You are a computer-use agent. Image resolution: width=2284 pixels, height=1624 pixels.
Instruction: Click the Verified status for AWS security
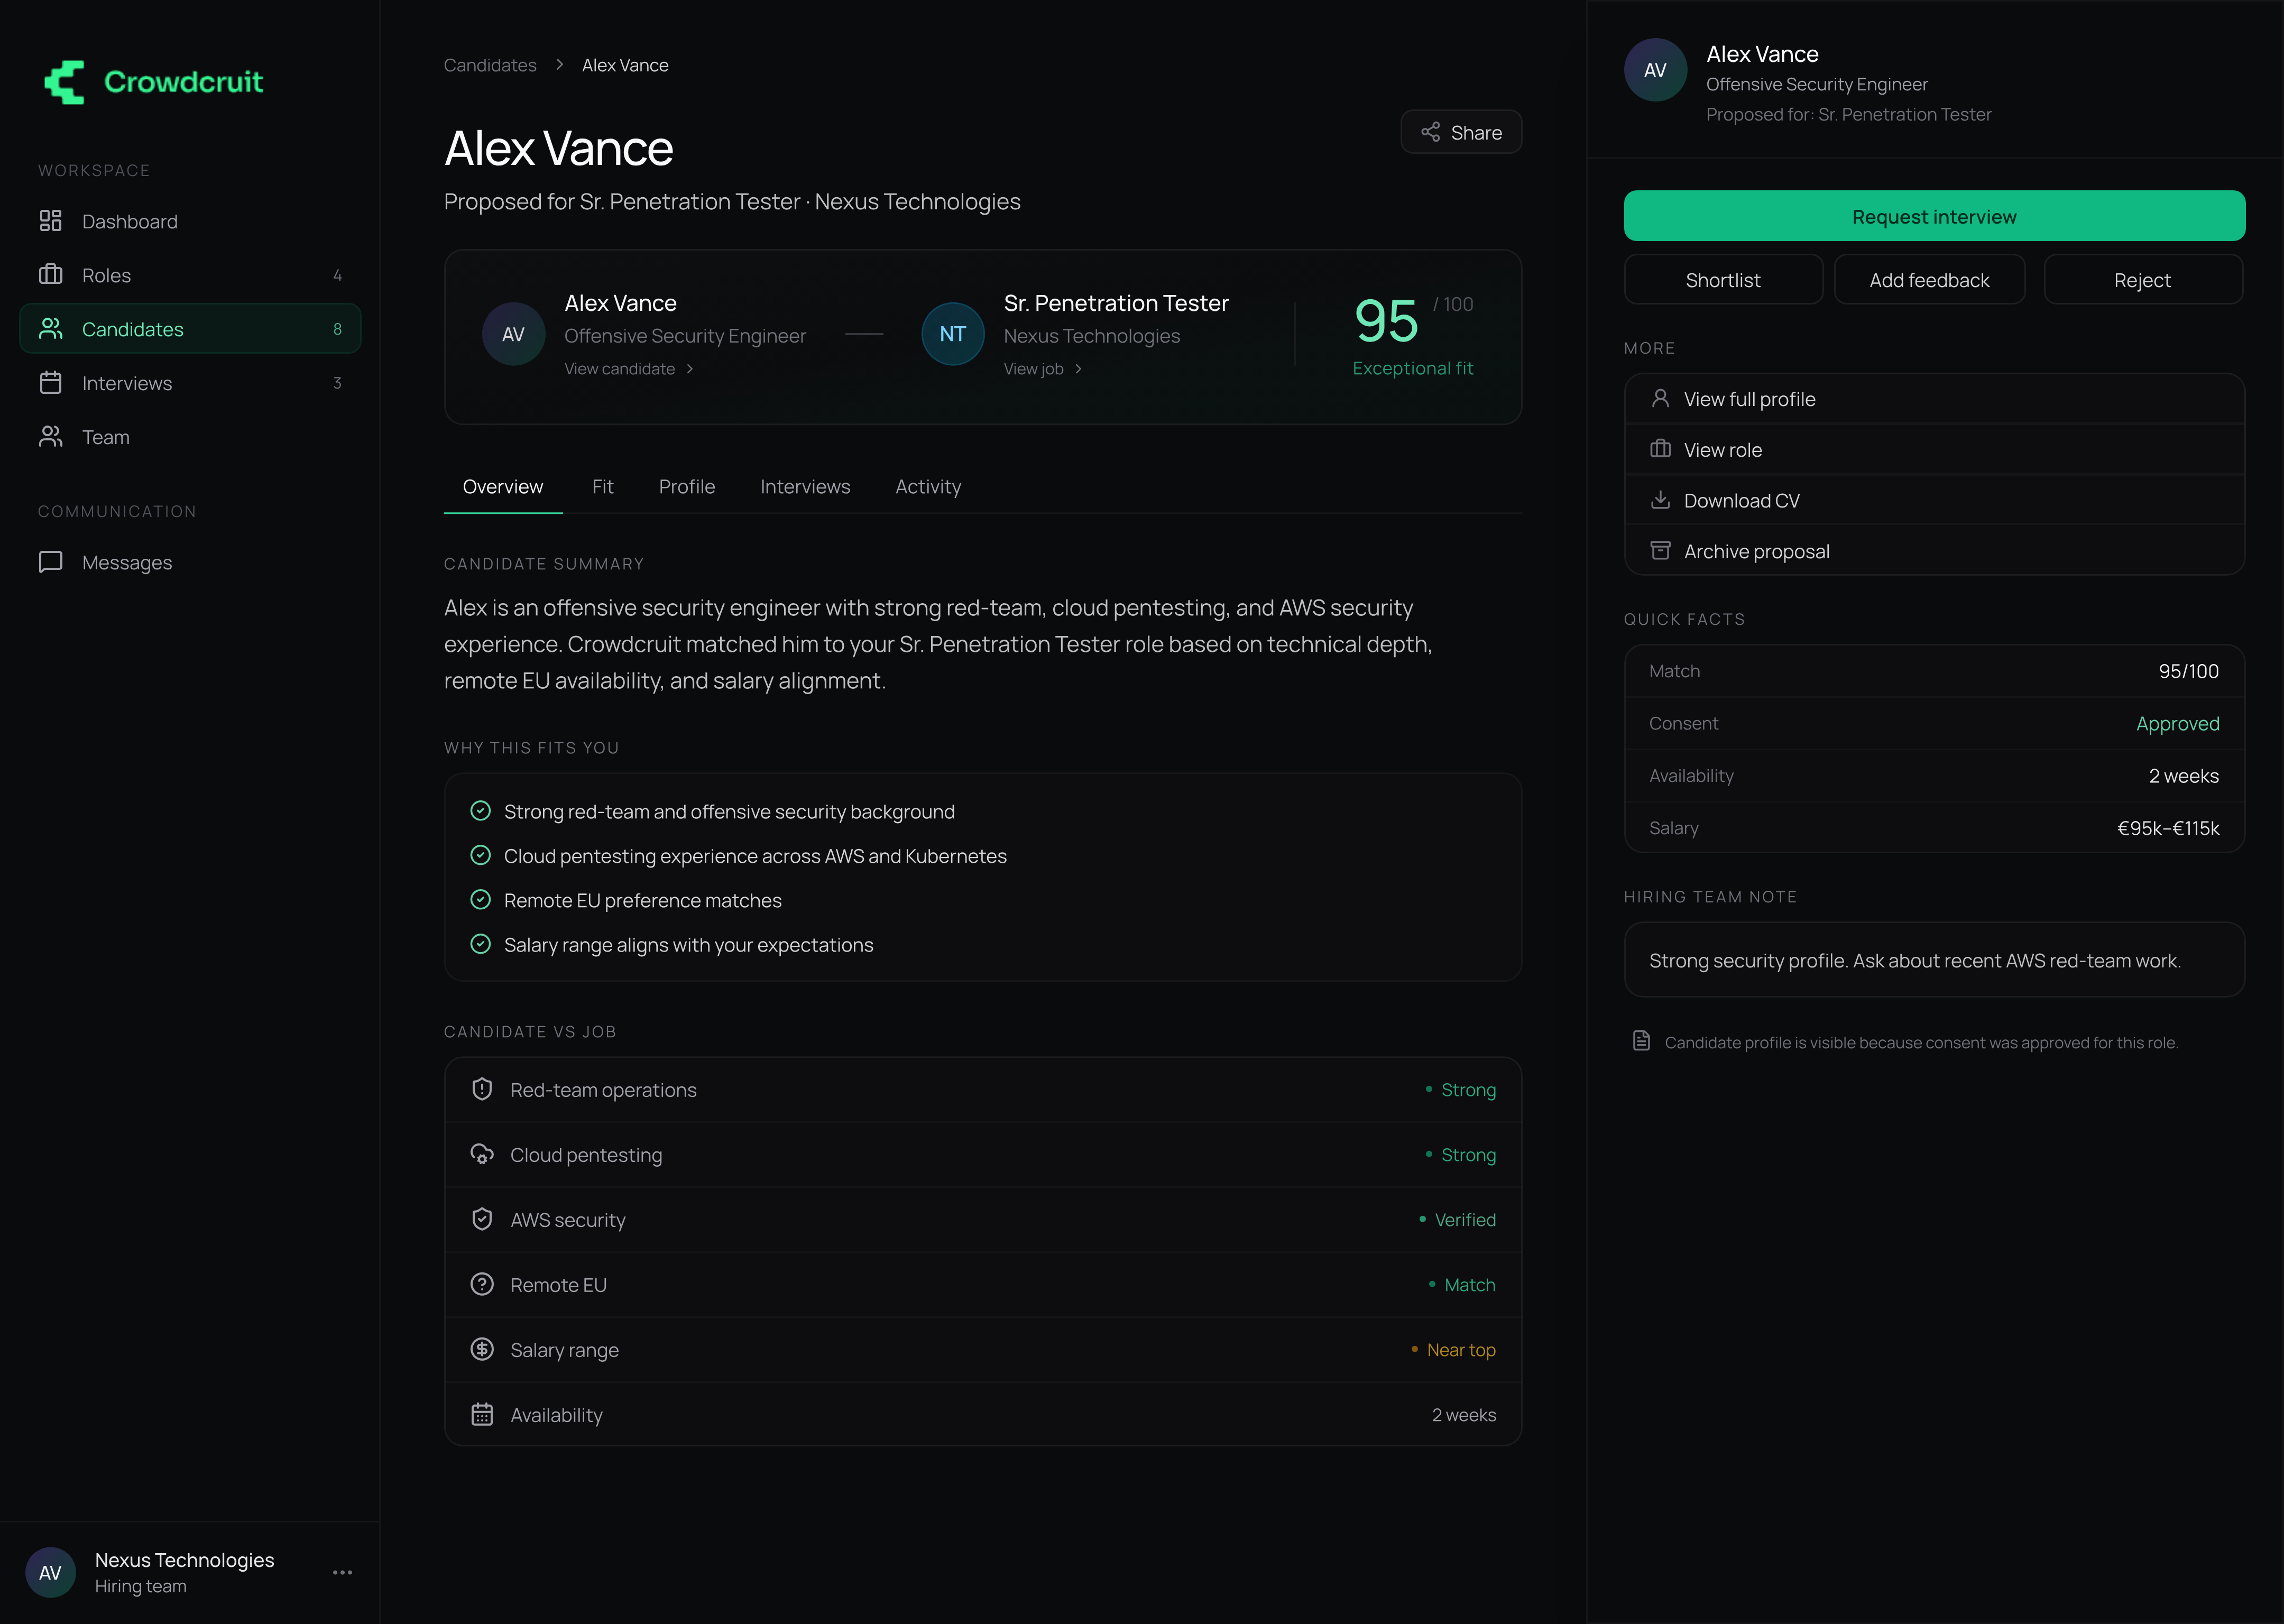[1465, 1220]
